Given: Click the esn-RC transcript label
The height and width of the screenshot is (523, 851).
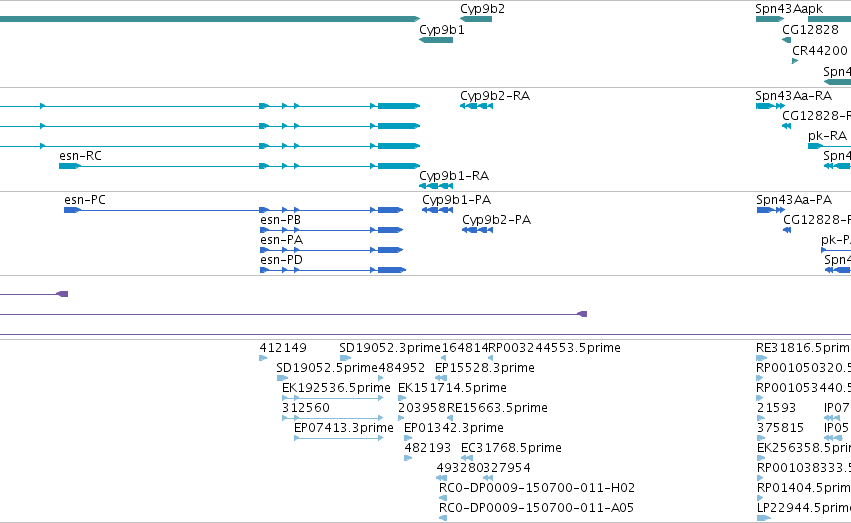Looking at the screenshot, I should (80, 156).
